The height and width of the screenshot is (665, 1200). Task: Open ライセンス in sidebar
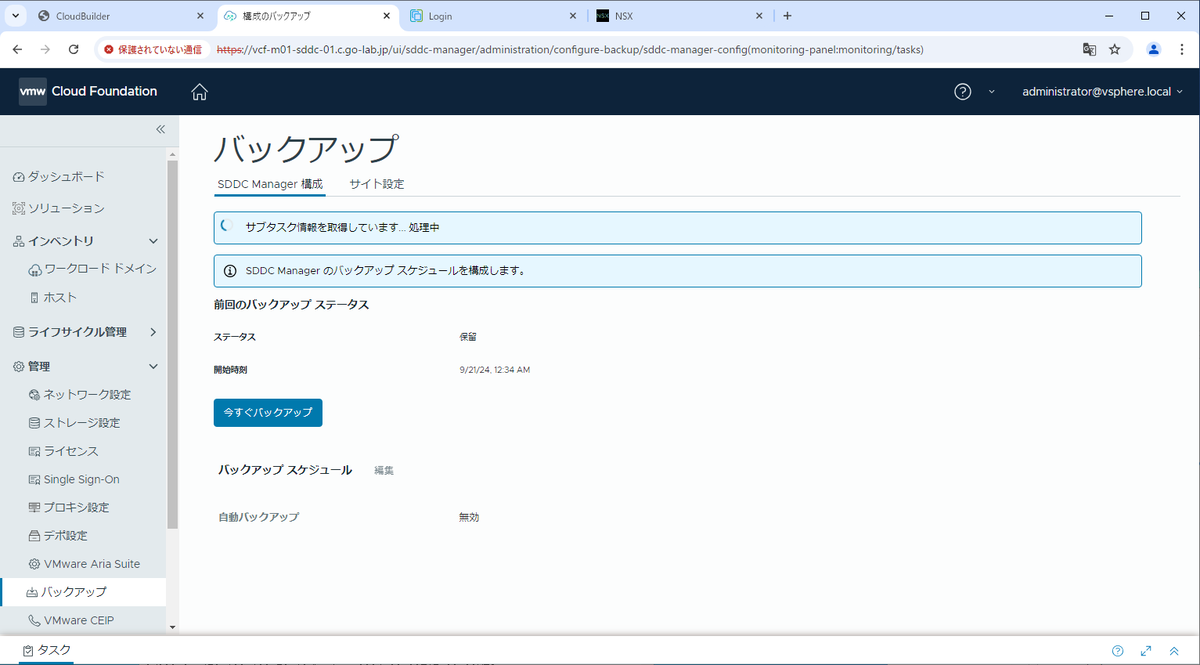click(x=64, y=451)
